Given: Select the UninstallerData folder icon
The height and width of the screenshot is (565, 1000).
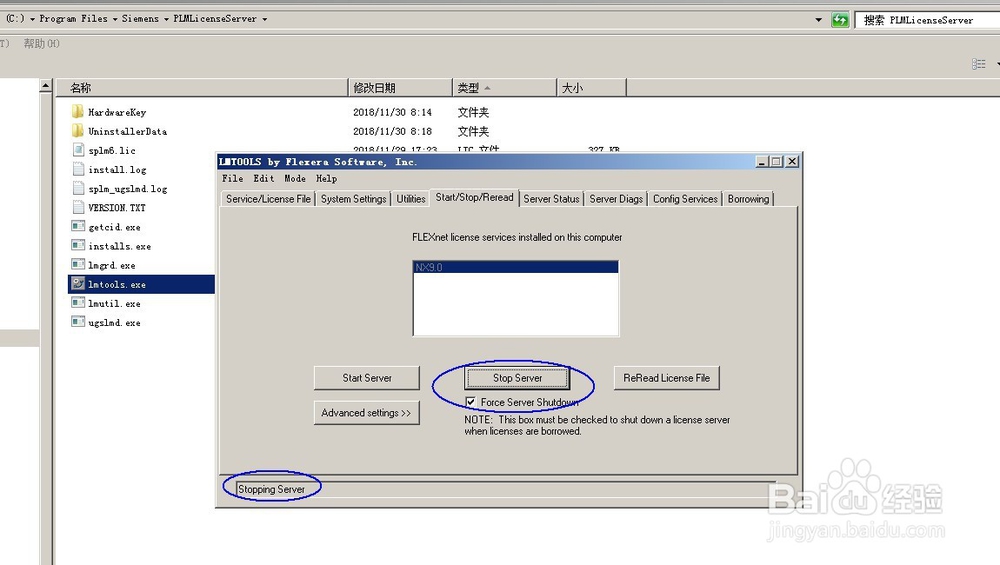Looking at the screenshot, I should [x=78, y=131].
